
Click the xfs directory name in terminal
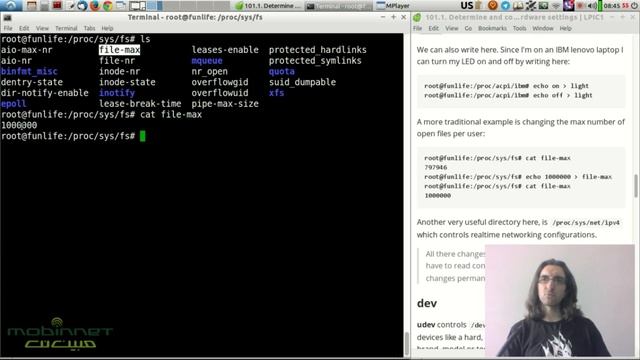tap(276, 93)
